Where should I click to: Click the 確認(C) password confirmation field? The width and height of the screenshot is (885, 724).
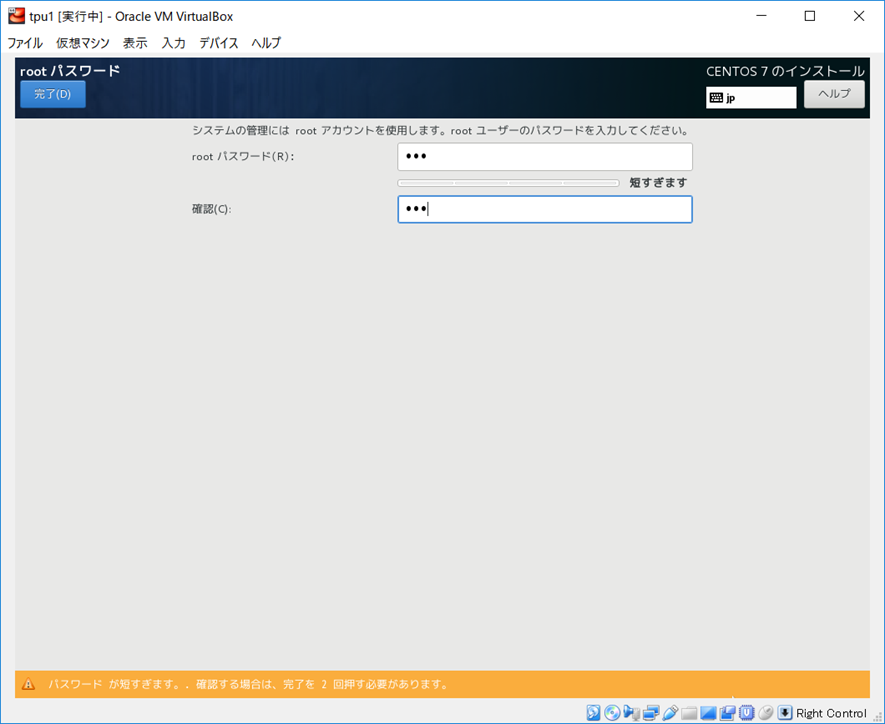[544, 209]
